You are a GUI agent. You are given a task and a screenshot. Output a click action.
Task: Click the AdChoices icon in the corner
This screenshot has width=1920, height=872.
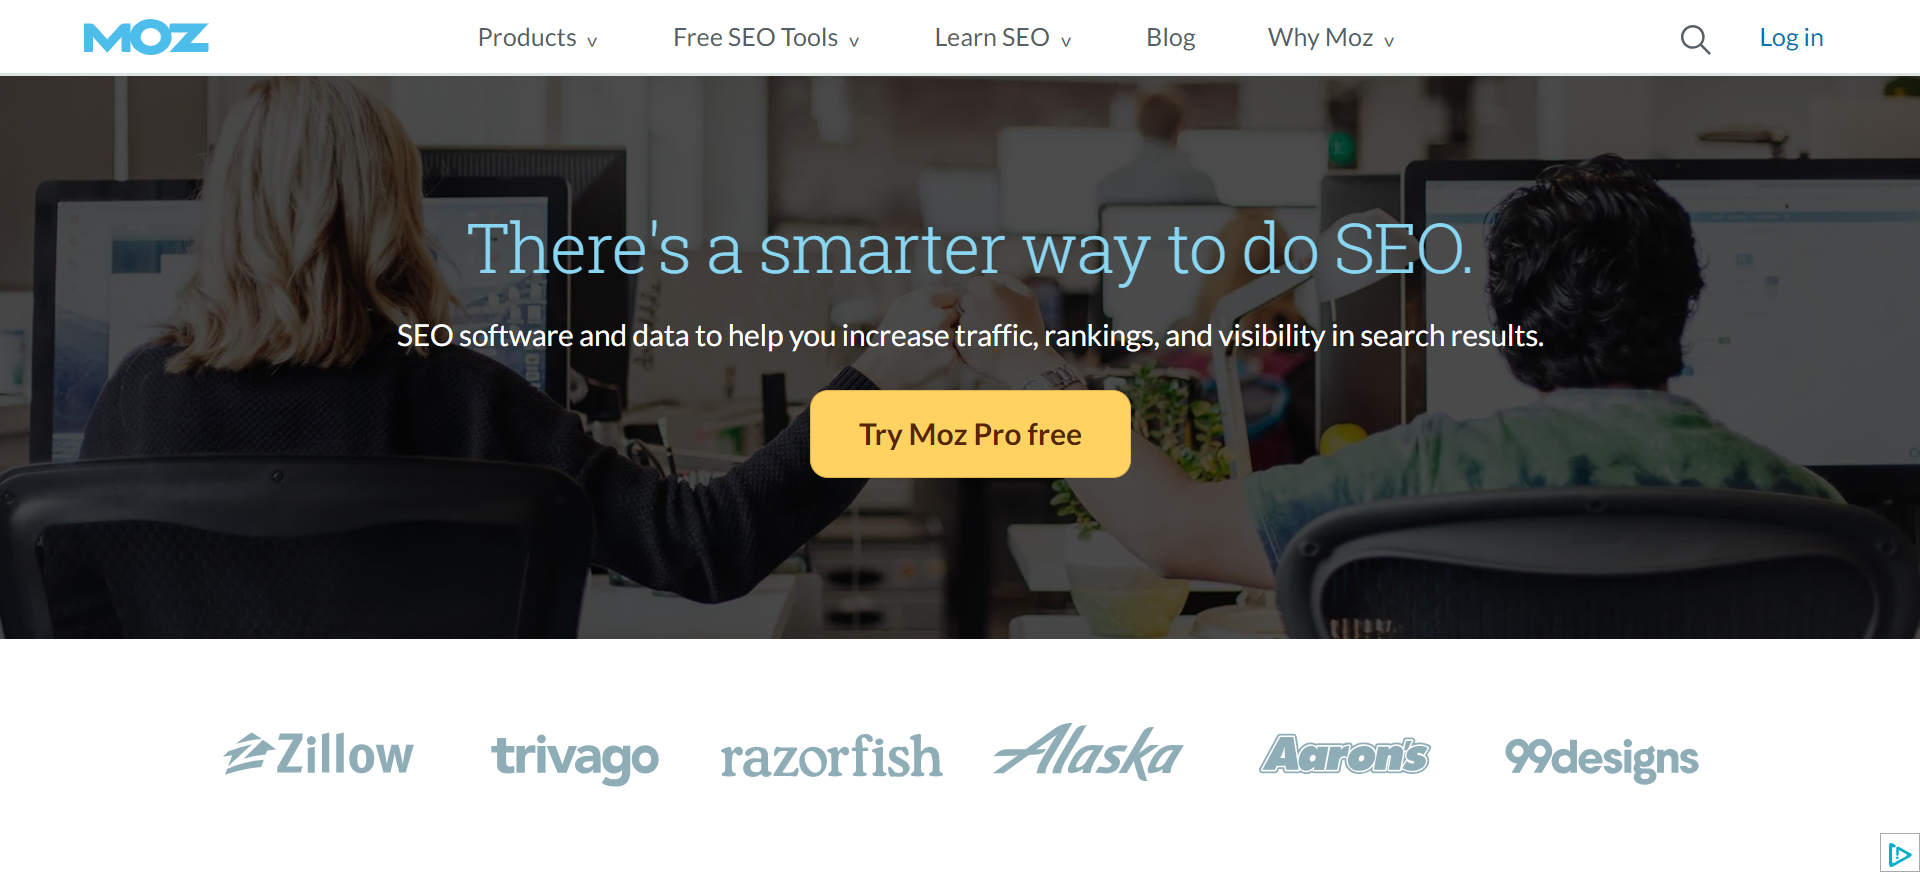click(x=1899, y=853)
